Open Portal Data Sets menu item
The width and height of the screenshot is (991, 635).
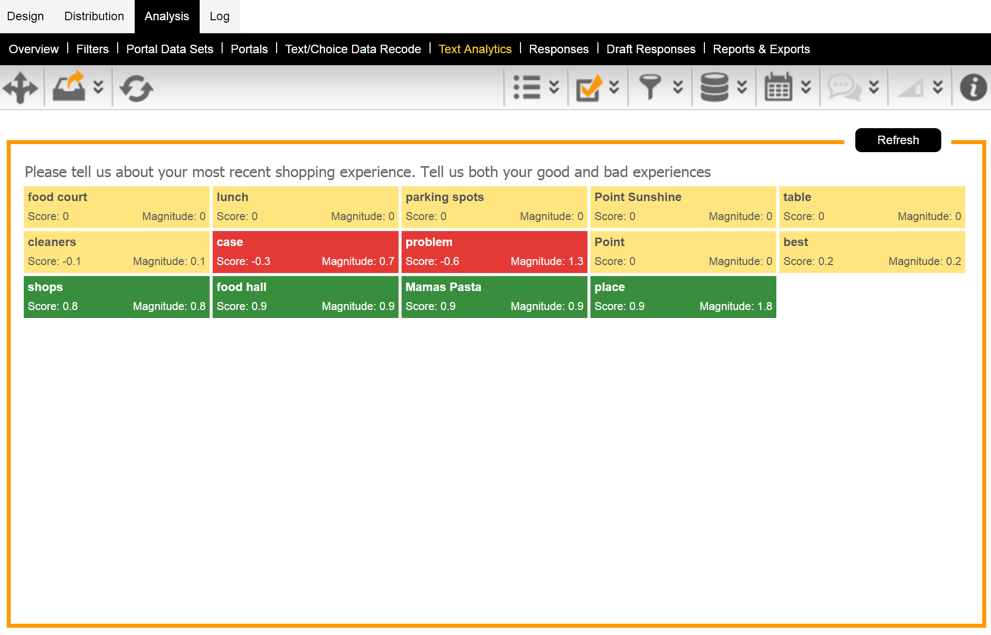[169, 48]
